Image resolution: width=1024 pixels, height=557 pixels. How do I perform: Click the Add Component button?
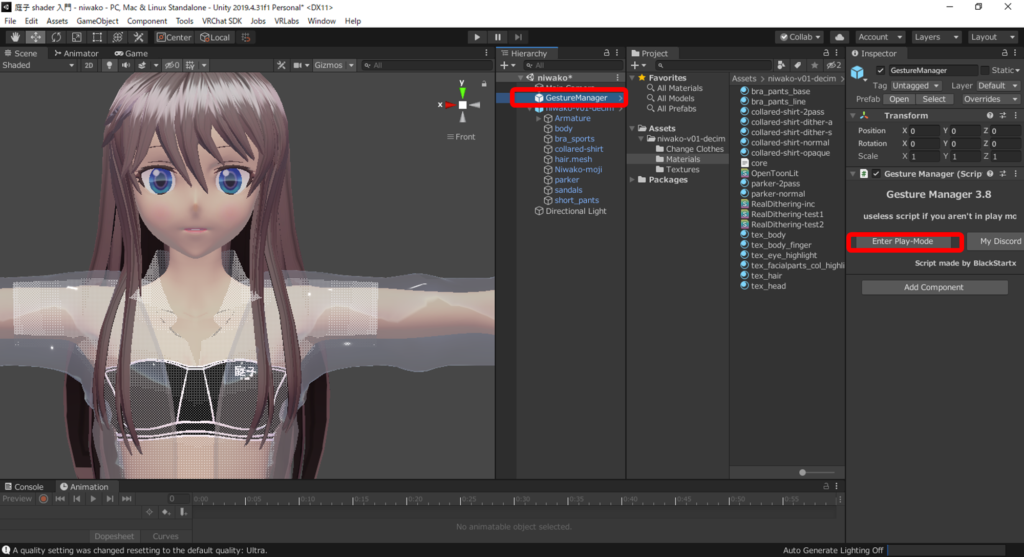(x=934, y=287)
